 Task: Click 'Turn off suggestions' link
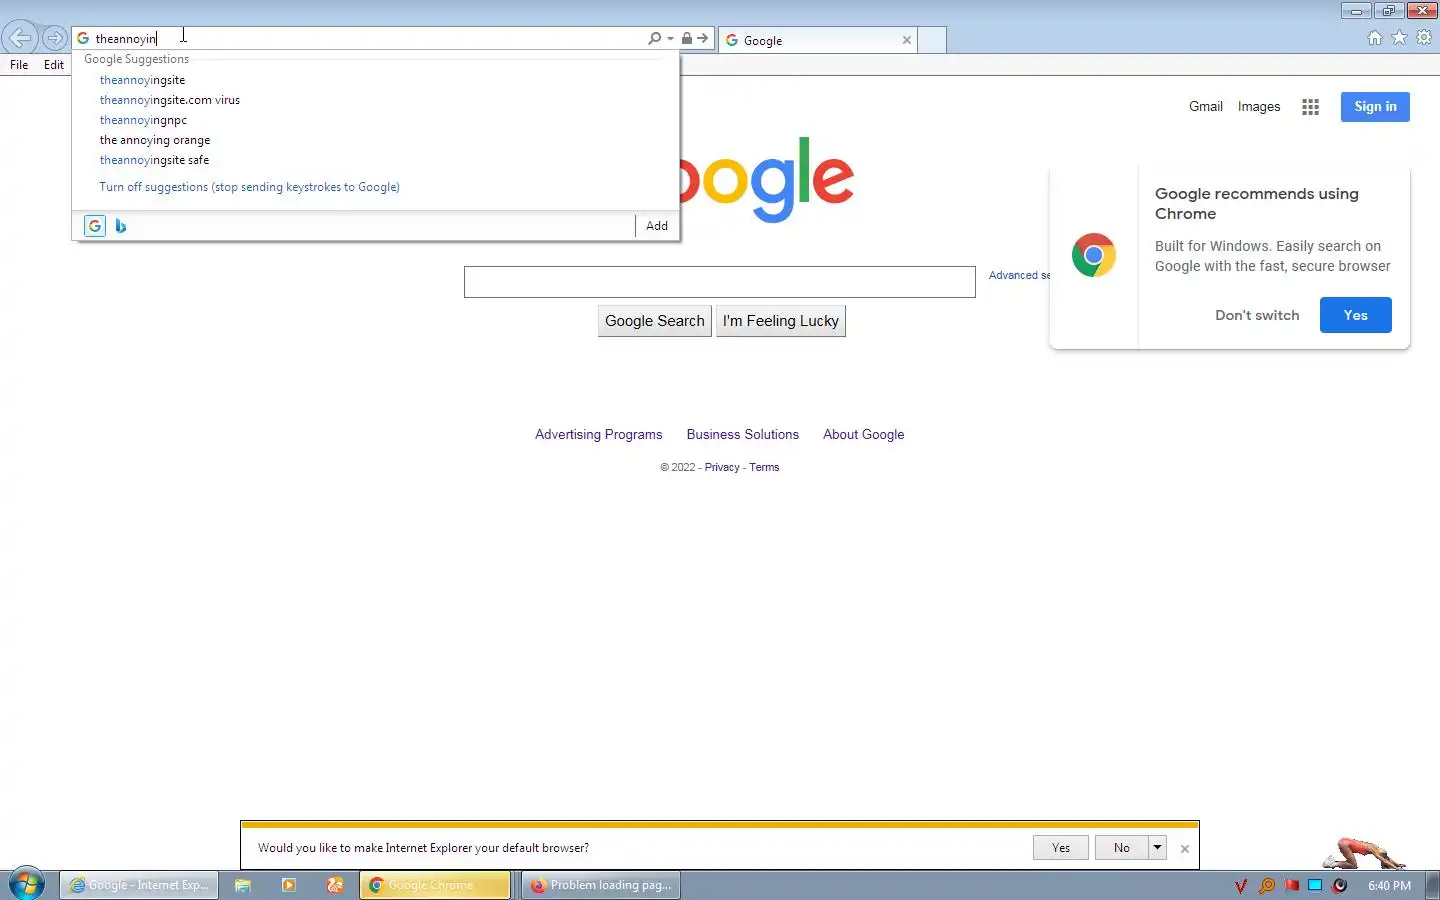[x=249, y=187]
